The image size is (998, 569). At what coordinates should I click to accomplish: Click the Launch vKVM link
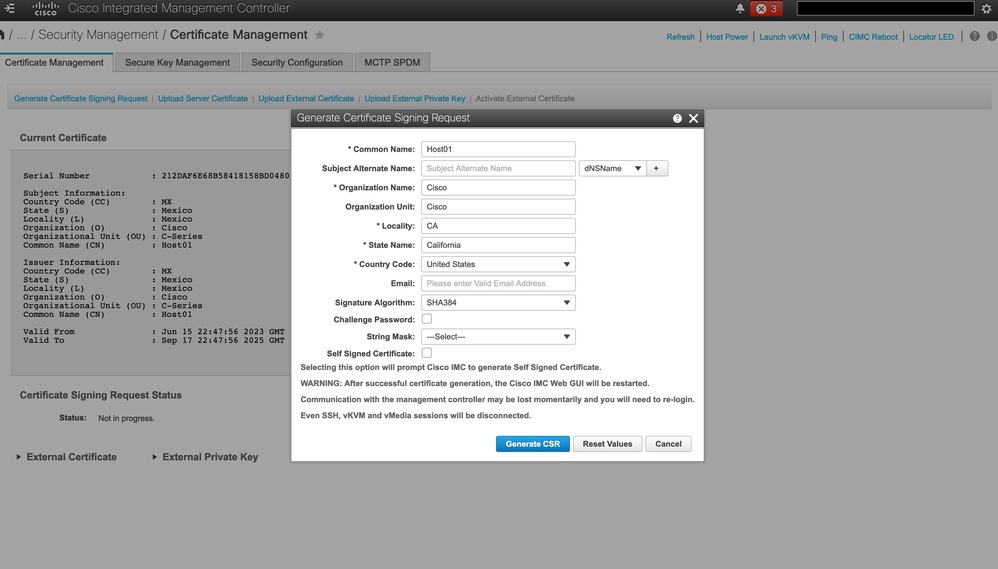tap(784, 37)
